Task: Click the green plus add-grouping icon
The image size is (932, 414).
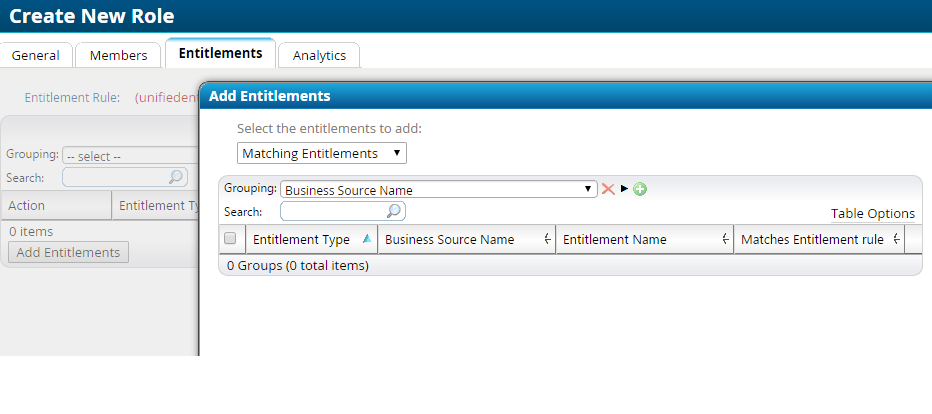Action: click(x=640, y=189)
